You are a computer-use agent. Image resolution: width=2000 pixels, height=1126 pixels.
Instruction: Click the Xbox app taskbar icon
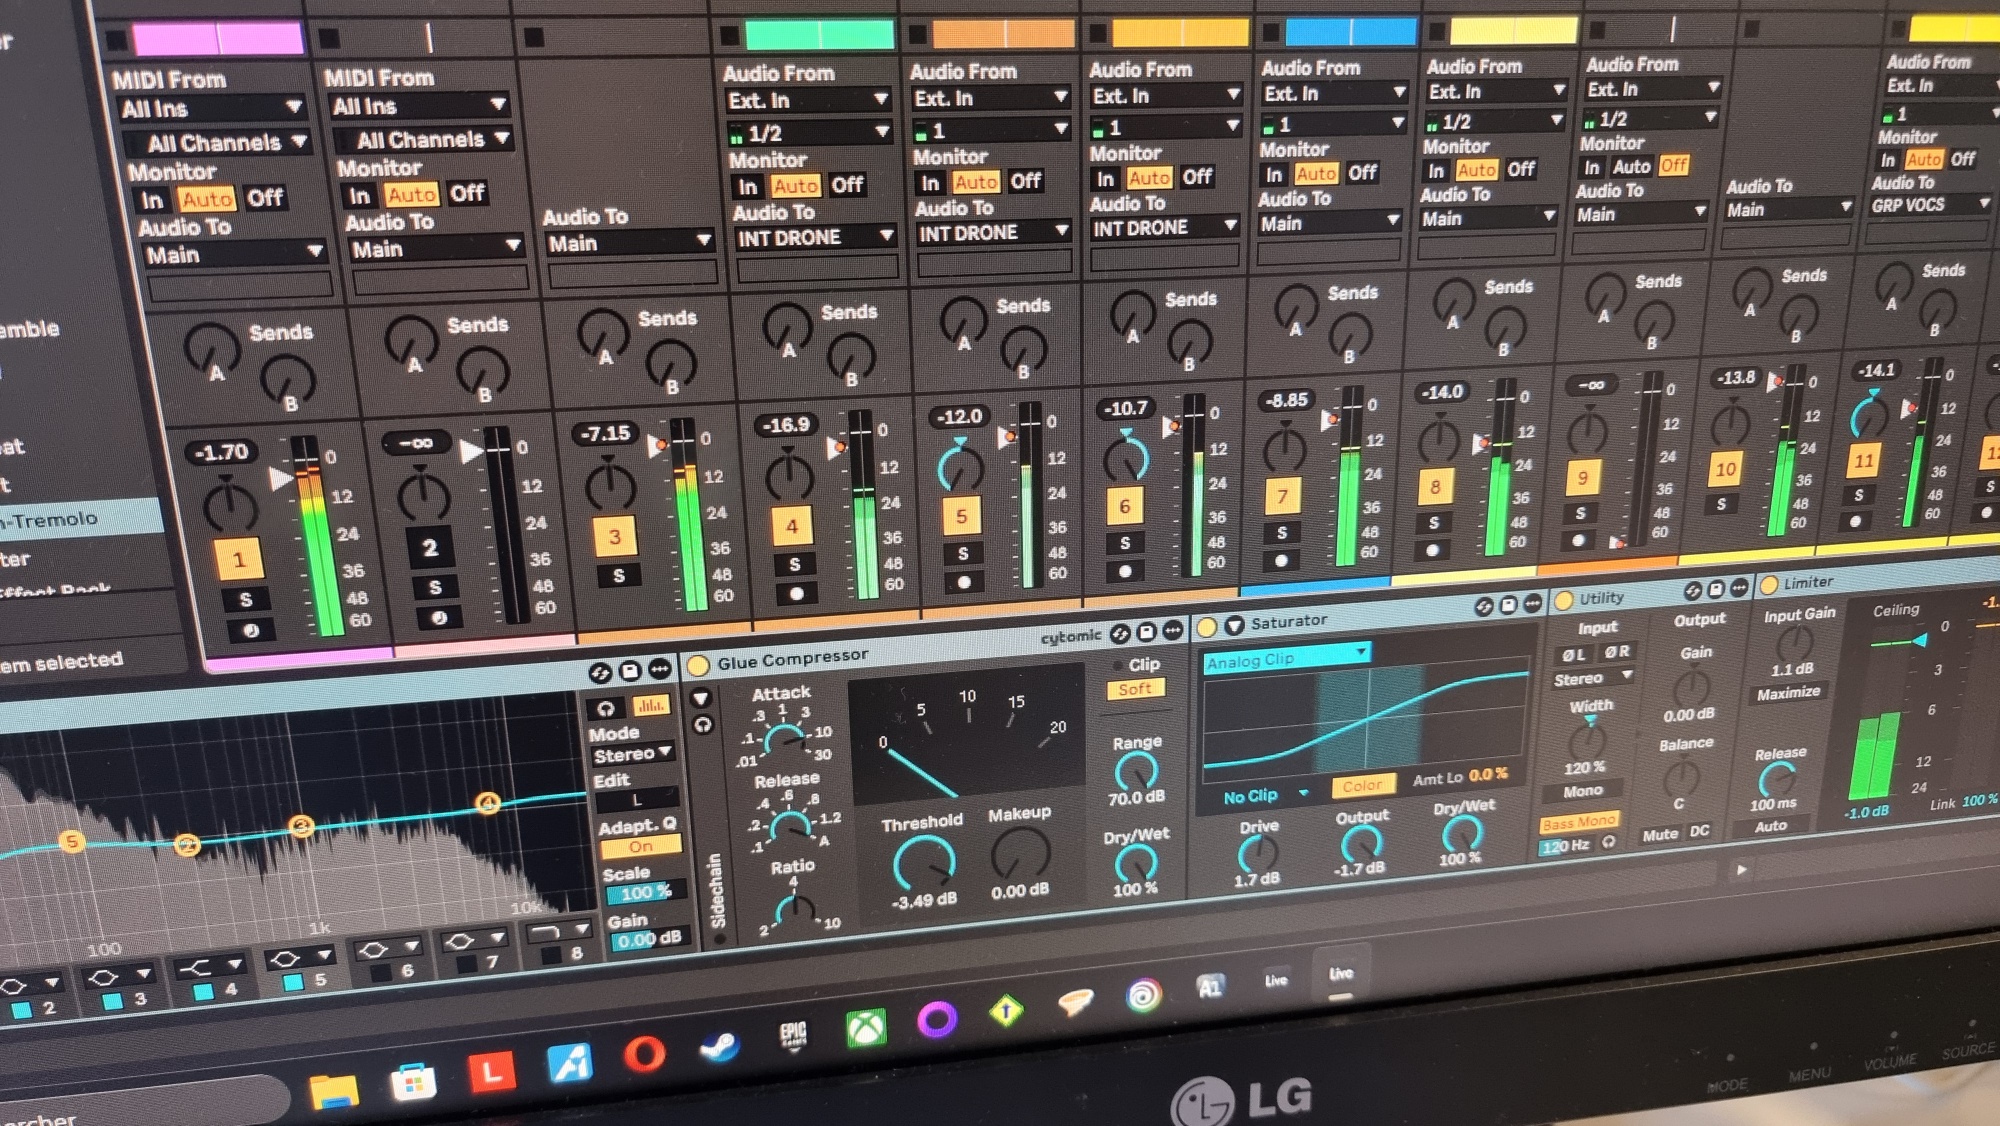865,1027
